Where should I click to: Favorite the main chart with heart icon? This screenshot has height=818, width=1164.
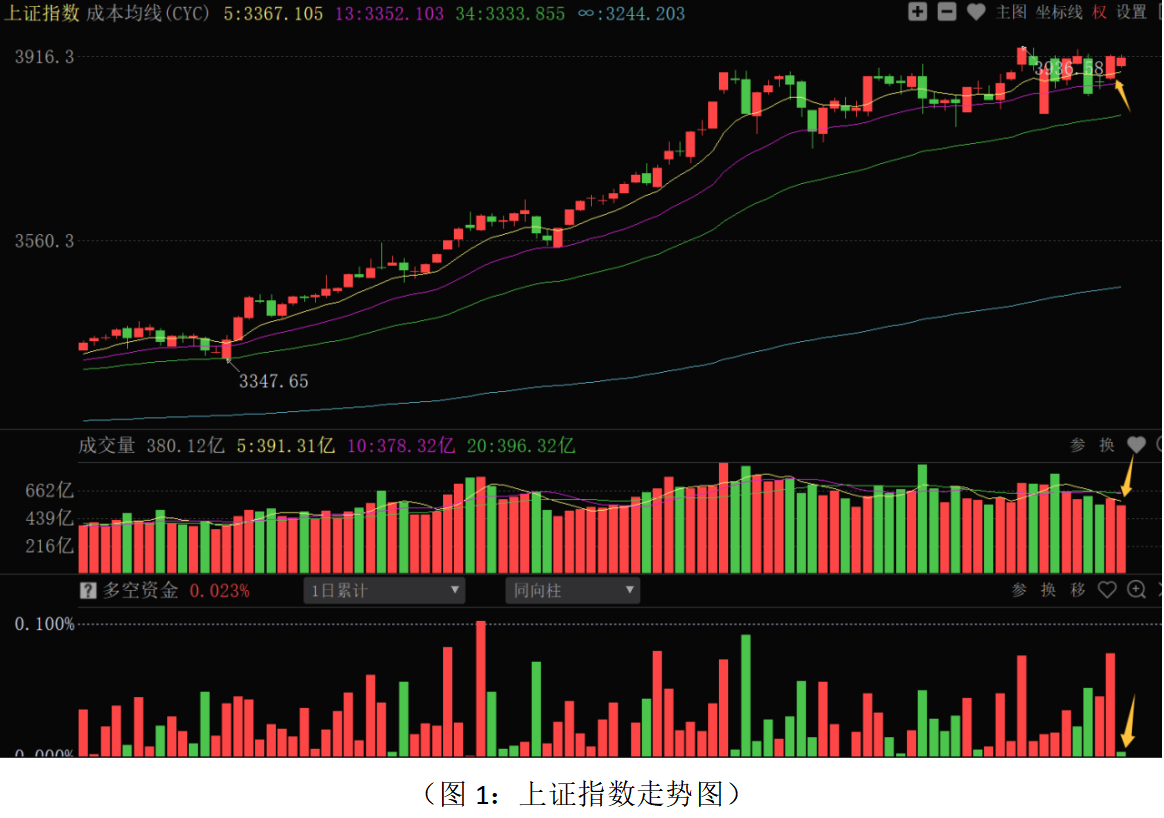pyautogui.click(x=976, y=12)
